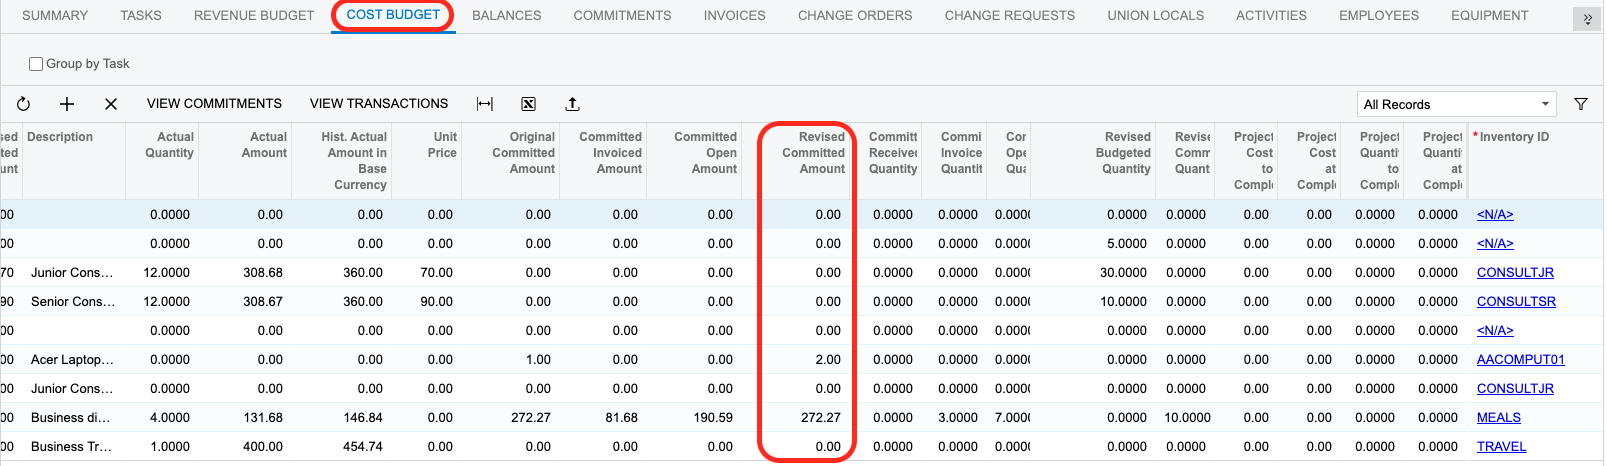Select the Commitments tab
The height and width of the screenshot is (466, 1607).
[622, 15]
